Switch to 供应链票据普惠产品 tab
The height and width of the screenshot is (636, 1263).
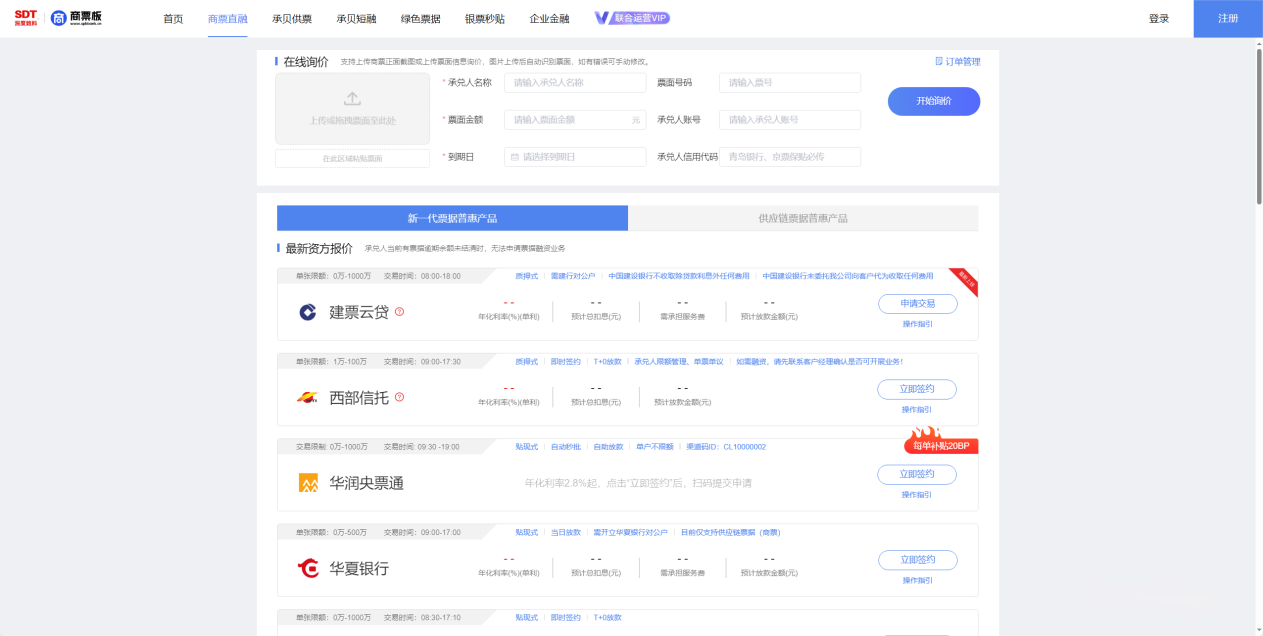click(x=802, y=218)
